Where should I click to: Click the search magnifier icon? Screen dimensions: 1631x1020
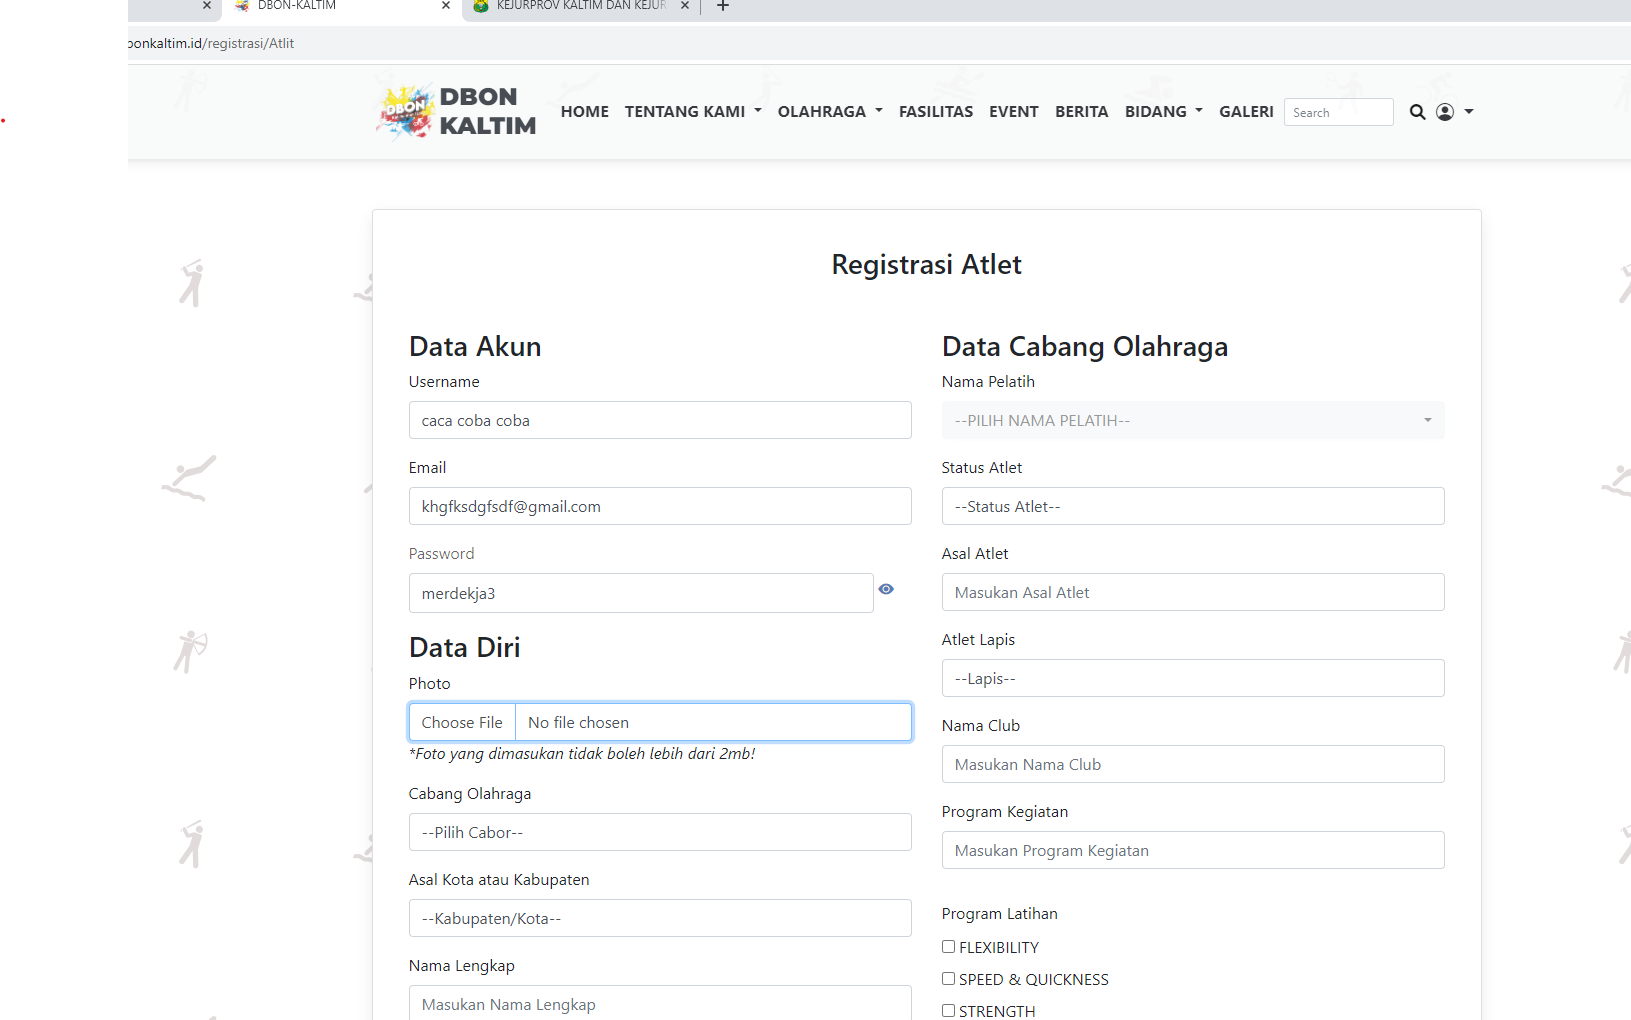click(x=1417, y=112)
